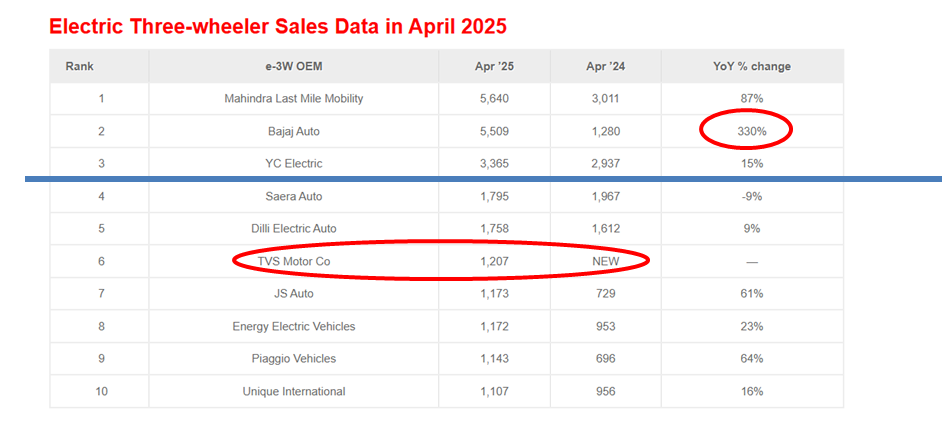This screenshot has width=945, height=437.
Task: Click the Mahindra Last Mile Mobility cell
Action: [x=293, y=98]
